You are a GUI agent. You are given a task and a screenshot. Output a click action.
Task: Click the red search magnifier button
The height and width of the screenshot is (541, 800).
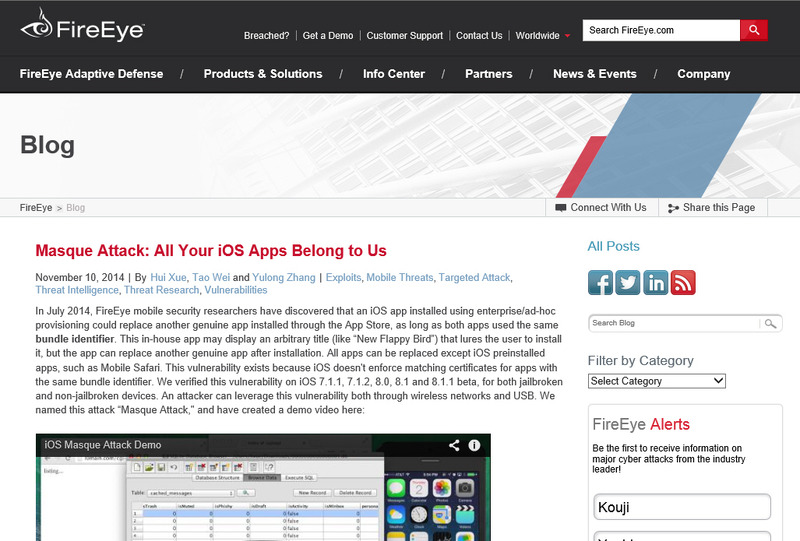tap(753, 30)
